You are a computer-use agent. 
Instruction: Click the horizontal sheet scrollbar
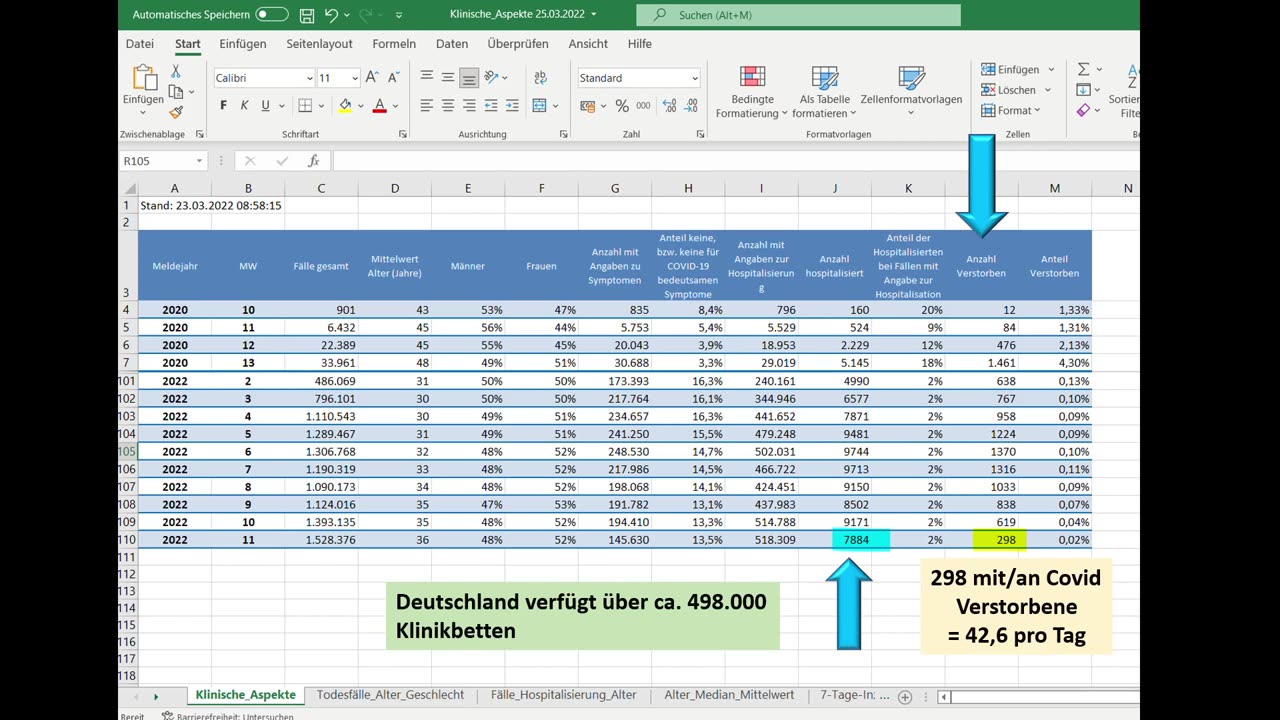(1040, 697)
